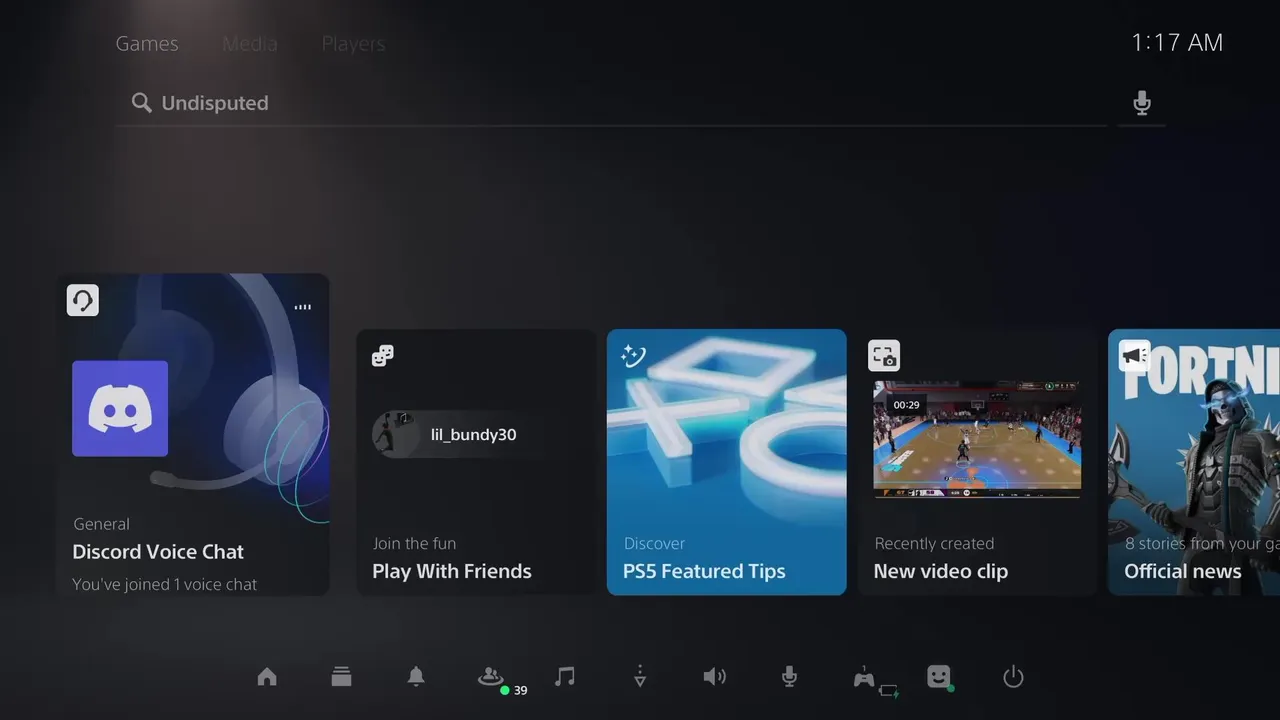Open the Switcher stack icon
The height and width of the screenshot is (720, 1280).
[342, 677]
